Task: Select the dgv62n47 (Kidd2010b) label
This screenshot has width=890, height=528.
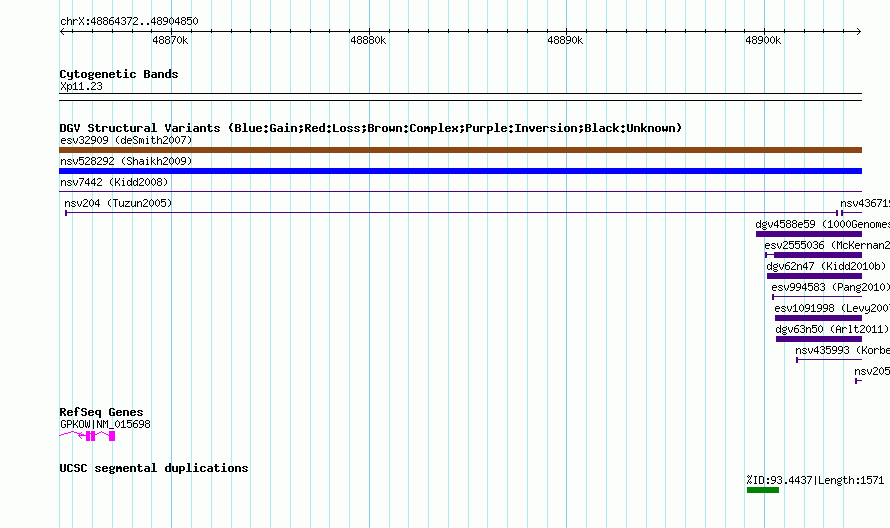Action: (826, 266)
